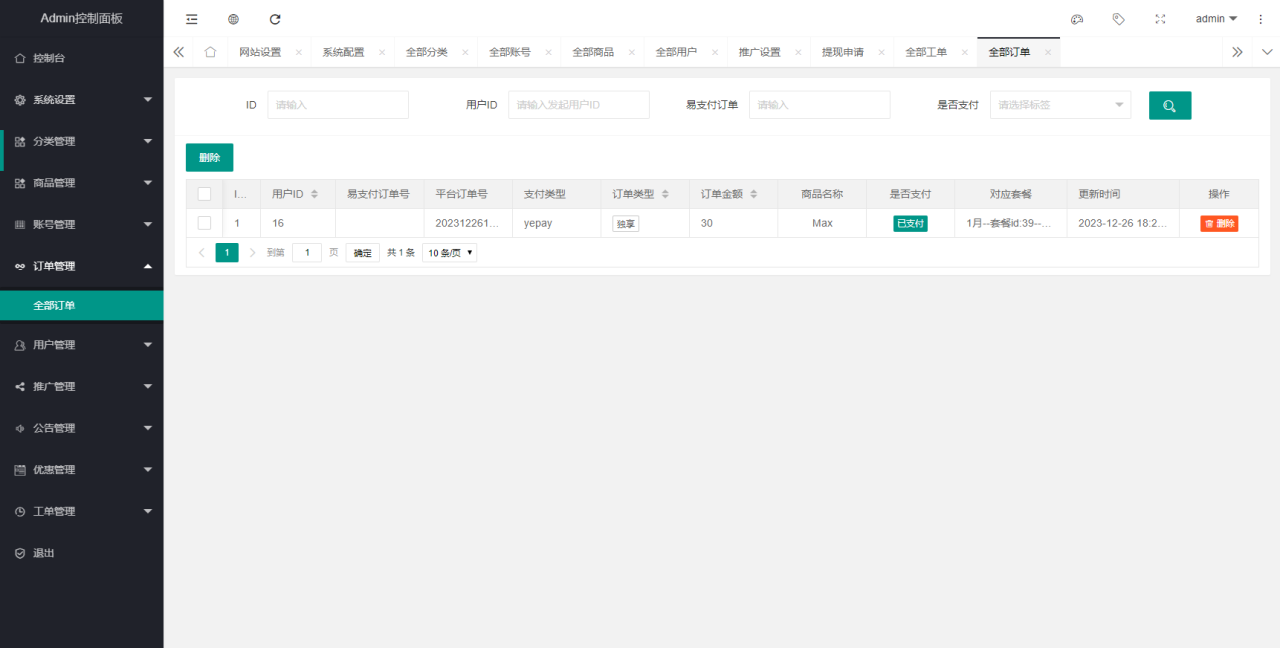Refresh the page with the reload icon
Image resolution: width=1280 pixels, height=648 pixels.
(275, 18)
